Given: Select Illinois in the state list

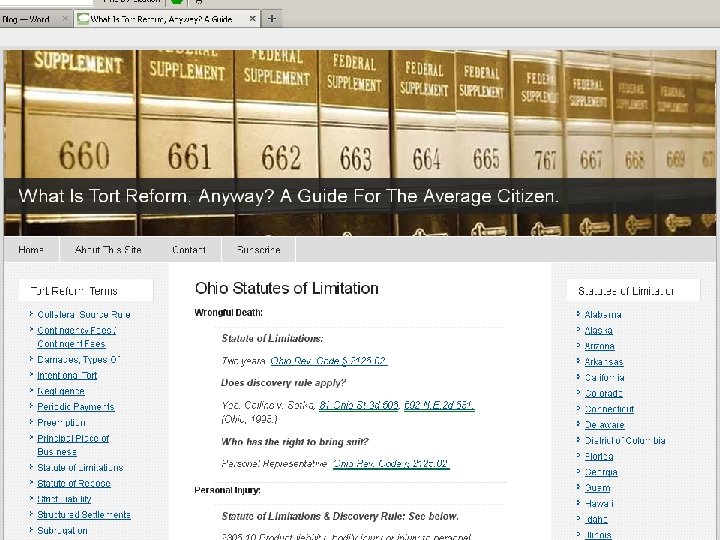Looking at the screenshot, I should coord(598,535).
